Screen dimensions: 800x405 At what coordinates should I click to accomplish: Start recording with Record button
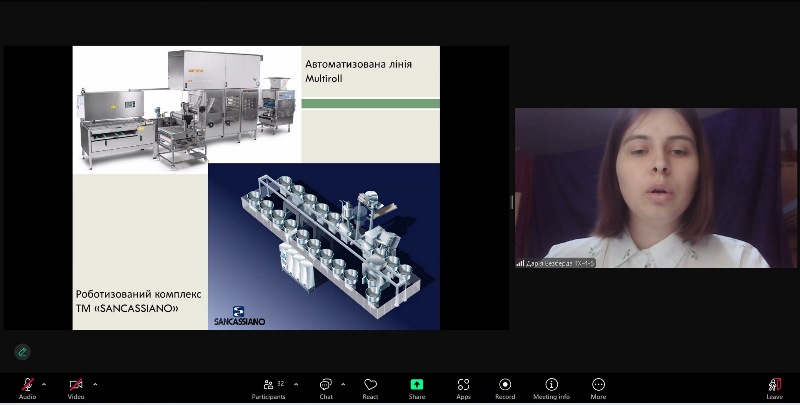click(505, 389)
